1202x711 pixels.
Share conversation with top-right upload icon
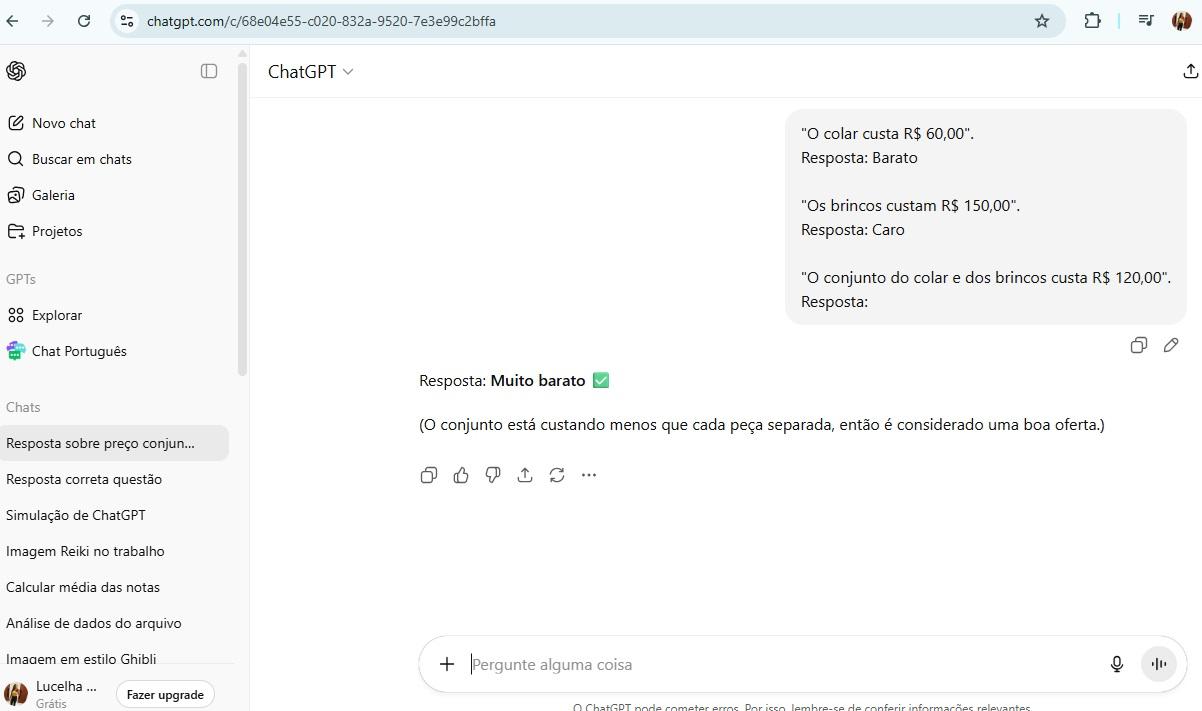1190,71
